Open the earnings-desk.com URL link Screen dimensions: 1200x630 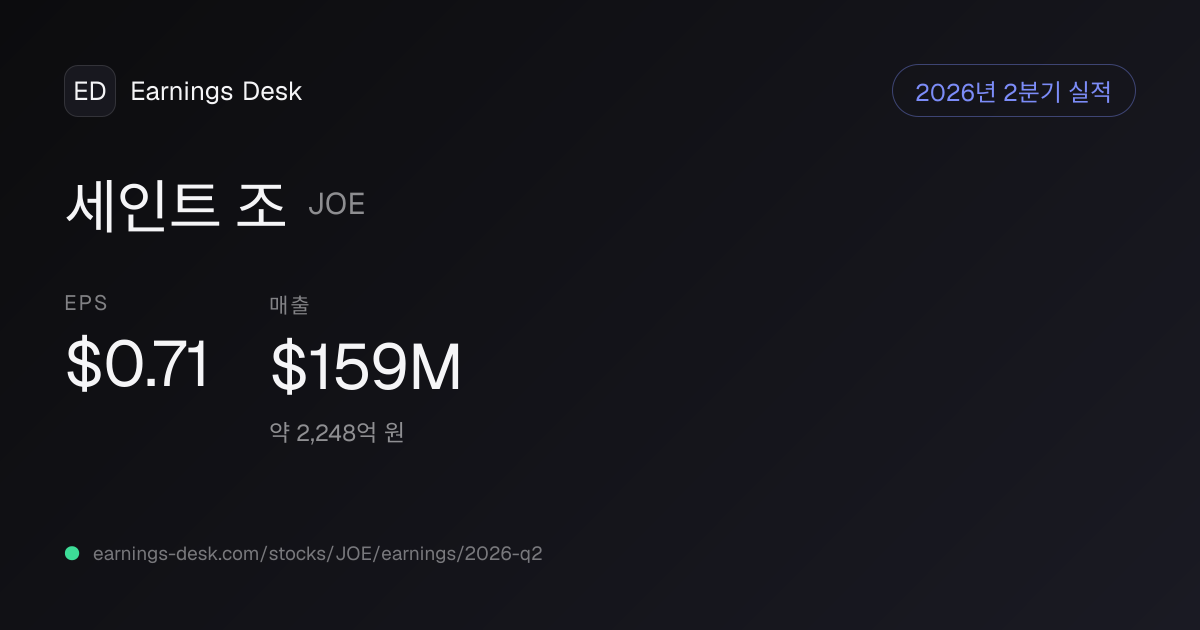318,553
